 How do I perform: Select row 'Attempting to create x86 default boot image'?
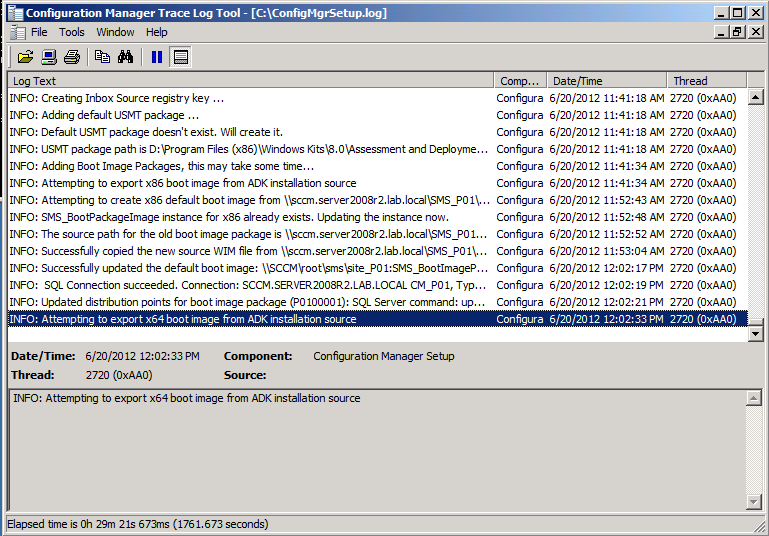378,200
